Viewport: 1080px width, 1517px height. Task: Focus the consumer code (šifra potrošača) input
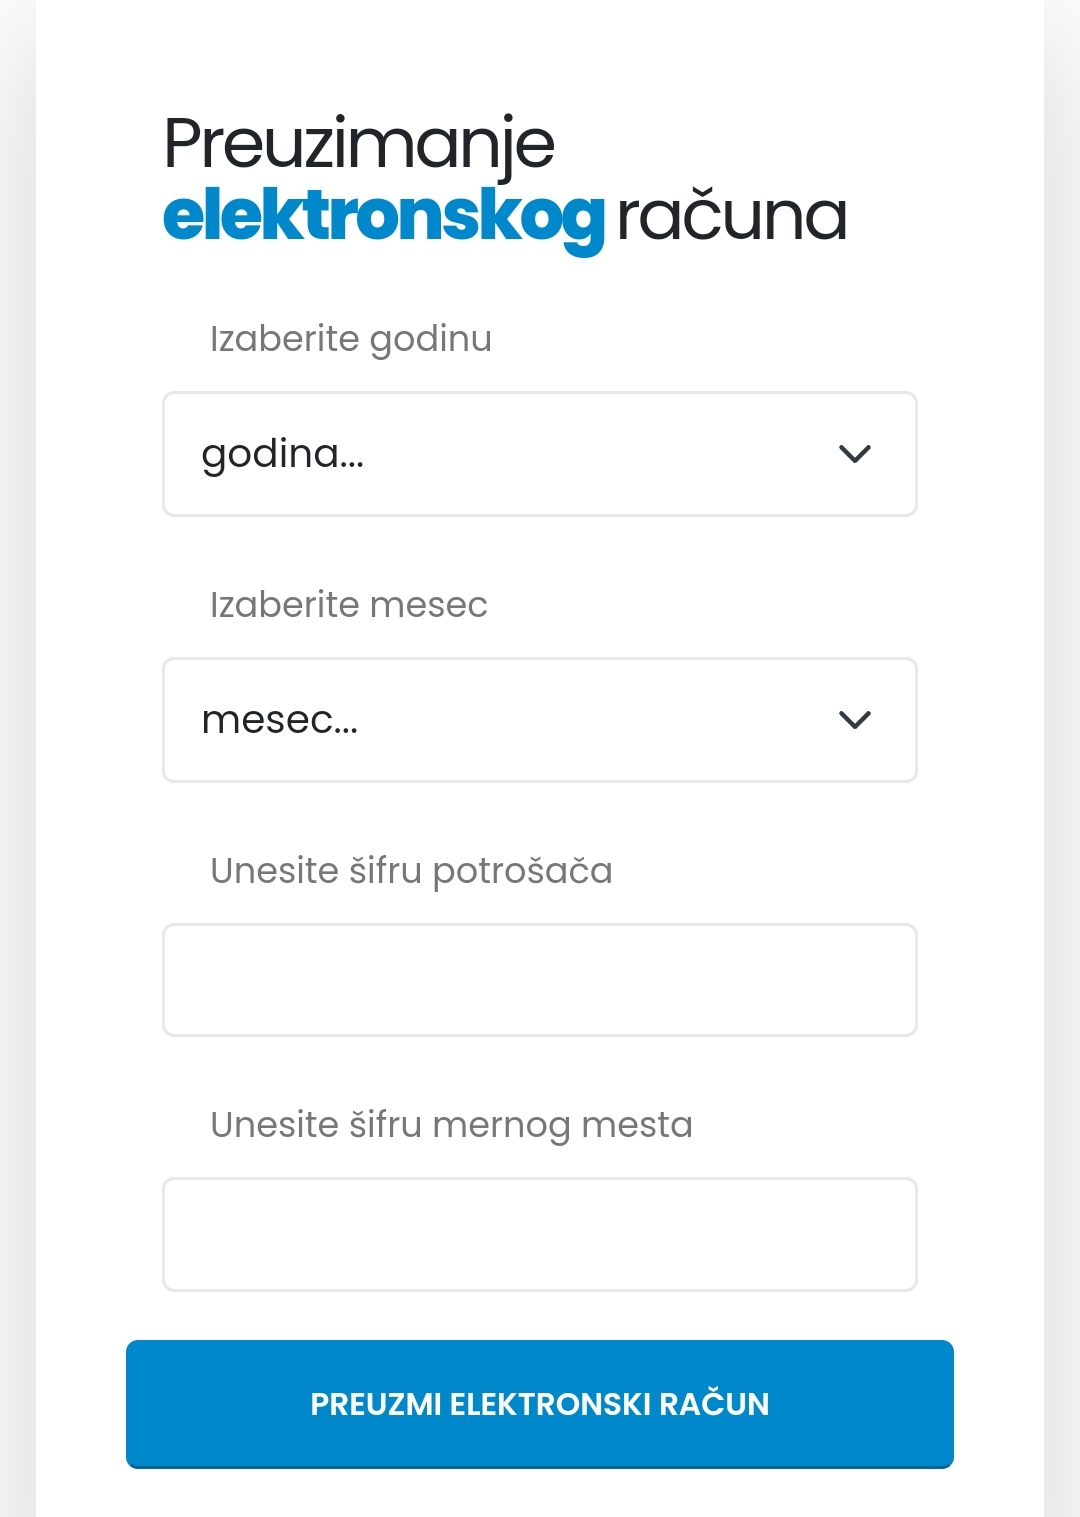point(540,980)
